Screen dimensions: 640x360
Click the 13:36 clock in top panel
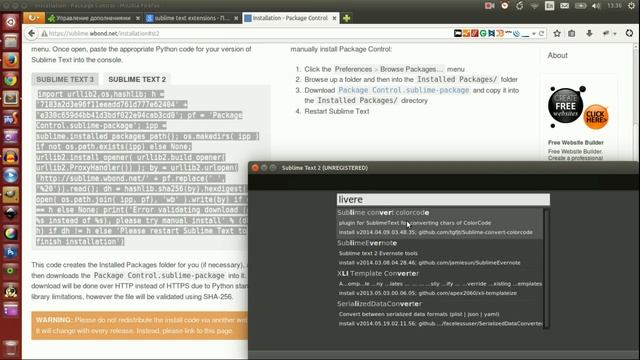point(614,6)
